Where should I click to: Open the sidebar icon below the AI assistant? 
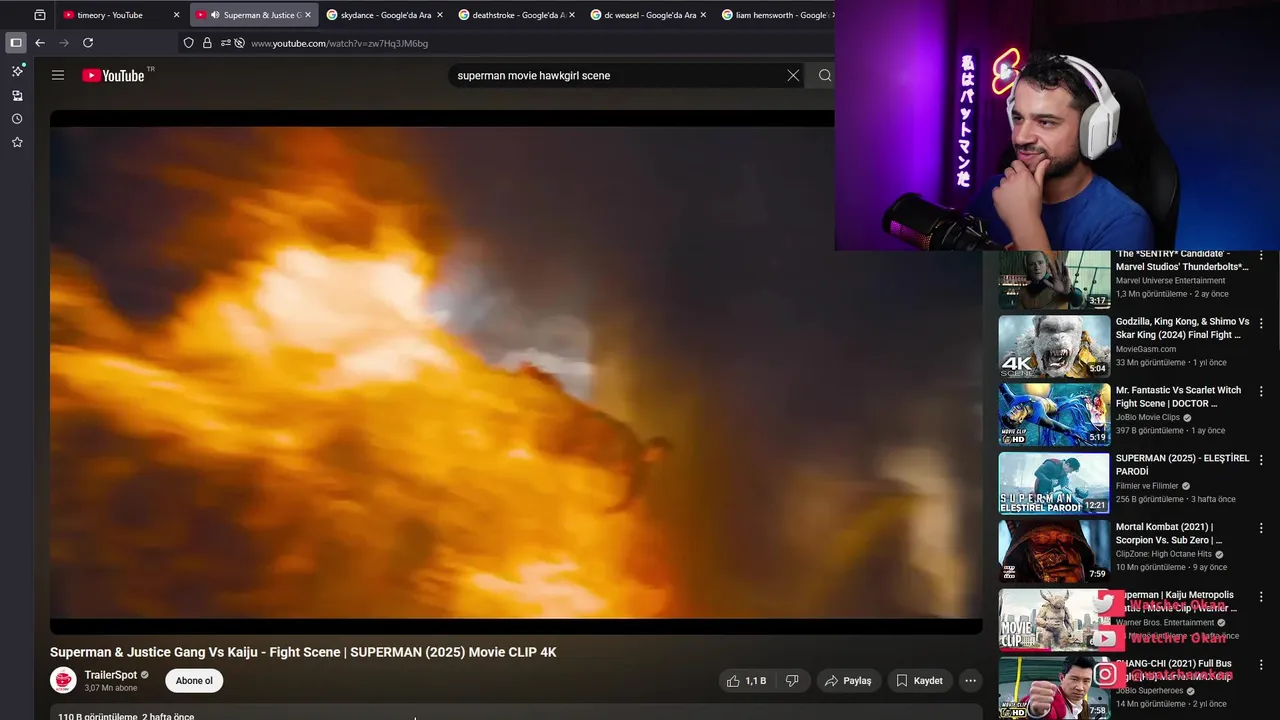pos(17,96)
